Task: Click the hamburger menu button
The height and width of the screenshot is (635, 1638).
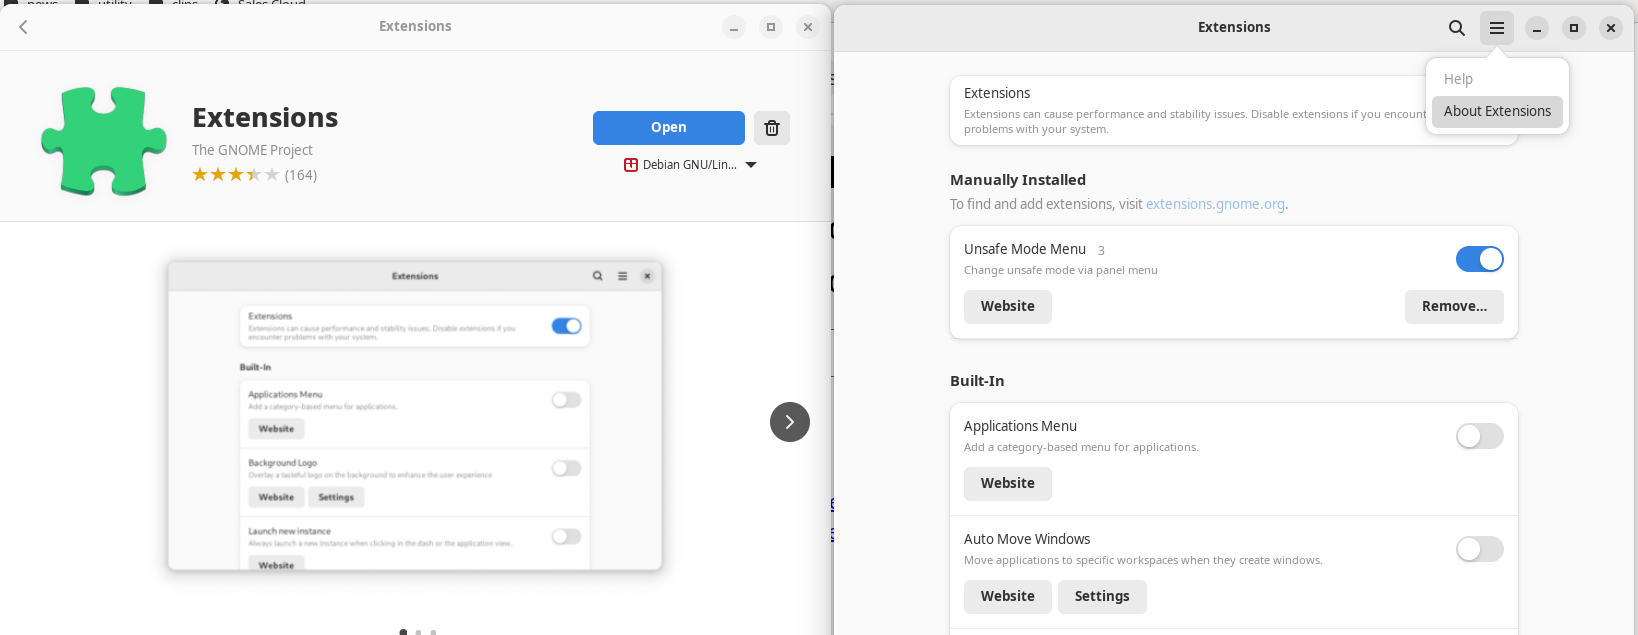Action: pos(1496,28)
